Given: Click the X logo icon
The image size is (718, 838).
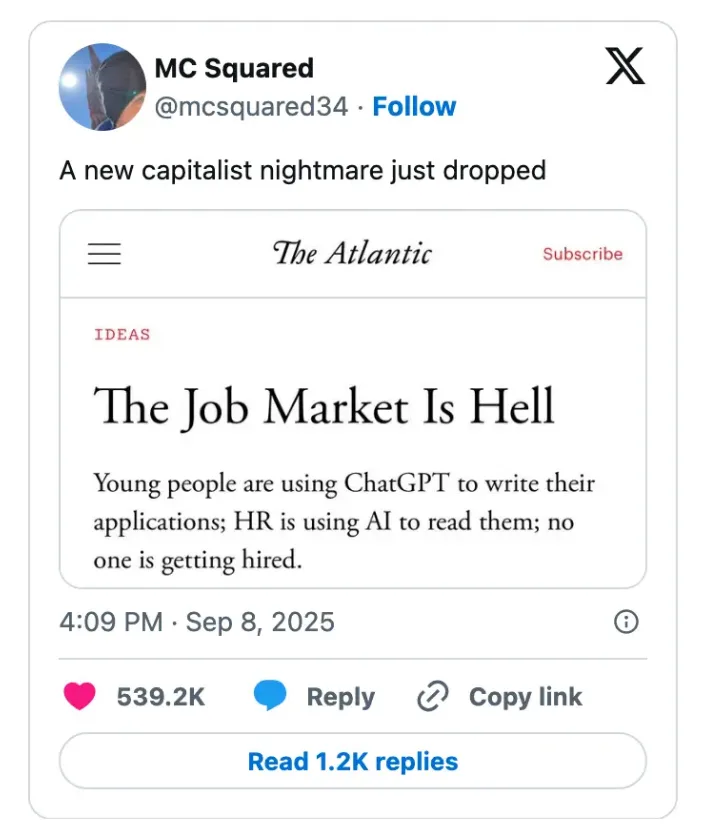Looking at the screenshot, I should pos(625,66).
